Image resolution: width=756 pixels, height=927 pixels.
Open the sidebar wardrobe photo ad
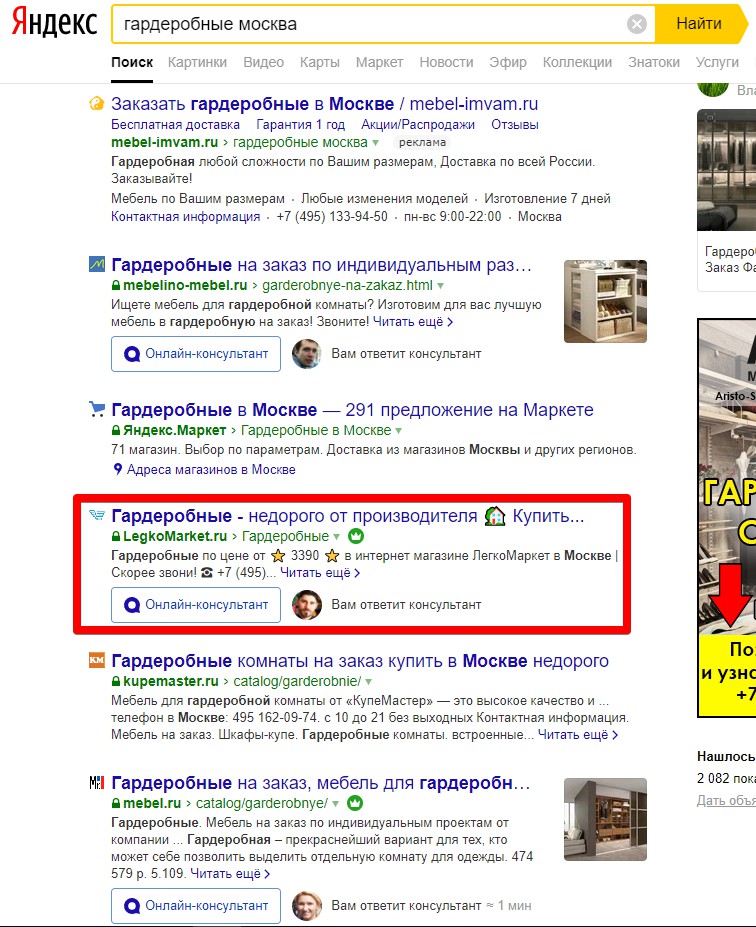tap(726, 170)
